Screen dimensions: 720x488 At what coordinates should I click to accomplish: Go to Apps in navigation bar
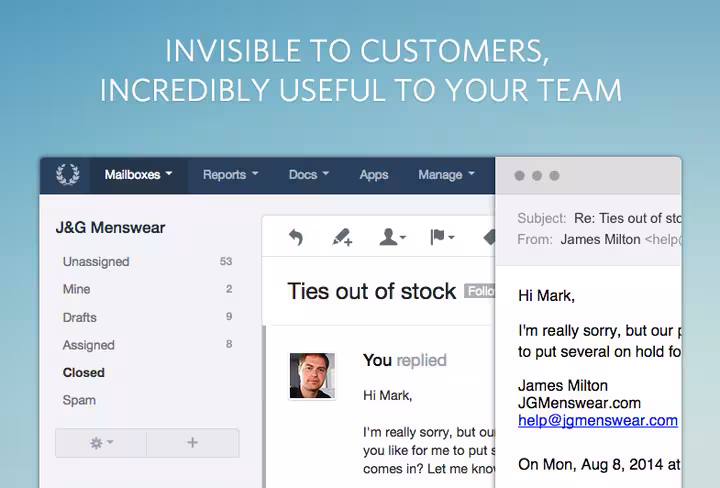point(374,175)
